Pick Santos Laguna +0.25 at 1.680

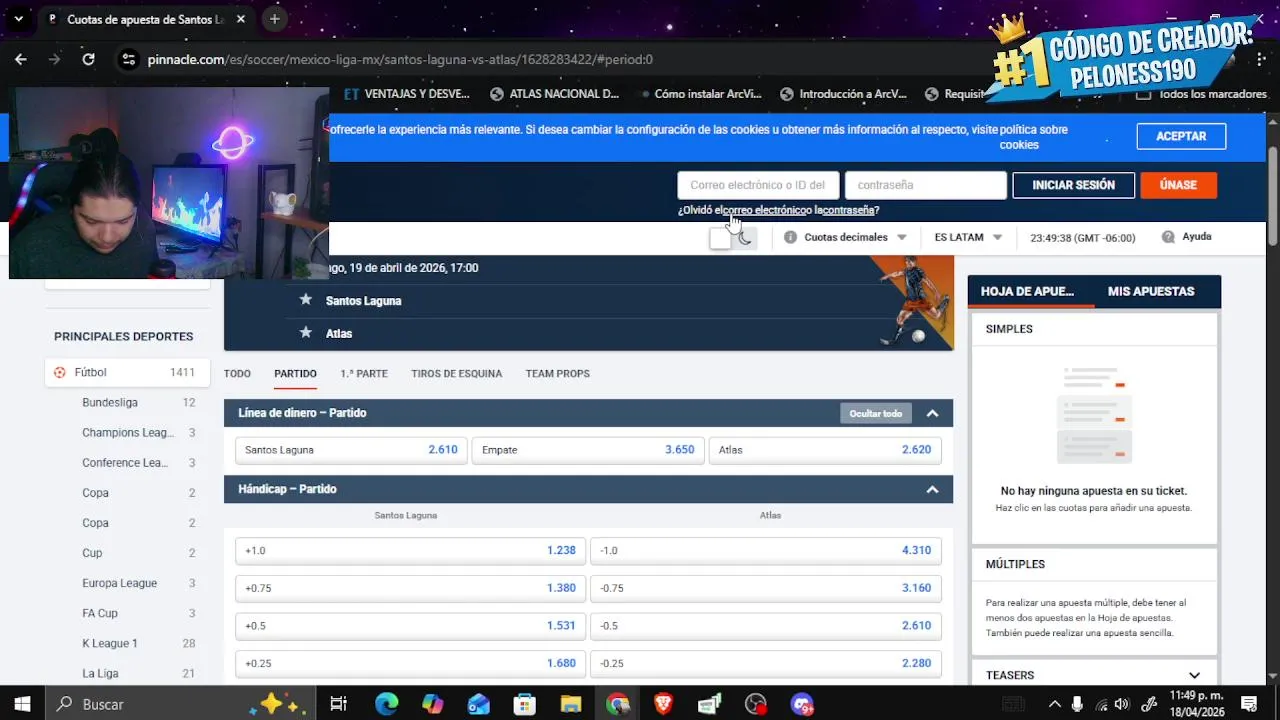[x=410, y=663]
